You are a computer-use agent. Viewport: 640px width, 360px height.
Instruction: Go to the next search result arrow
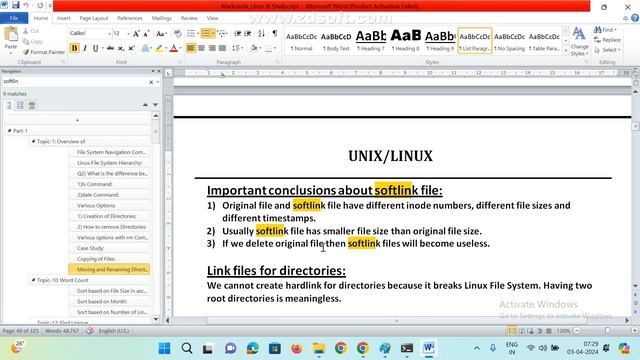156,105
